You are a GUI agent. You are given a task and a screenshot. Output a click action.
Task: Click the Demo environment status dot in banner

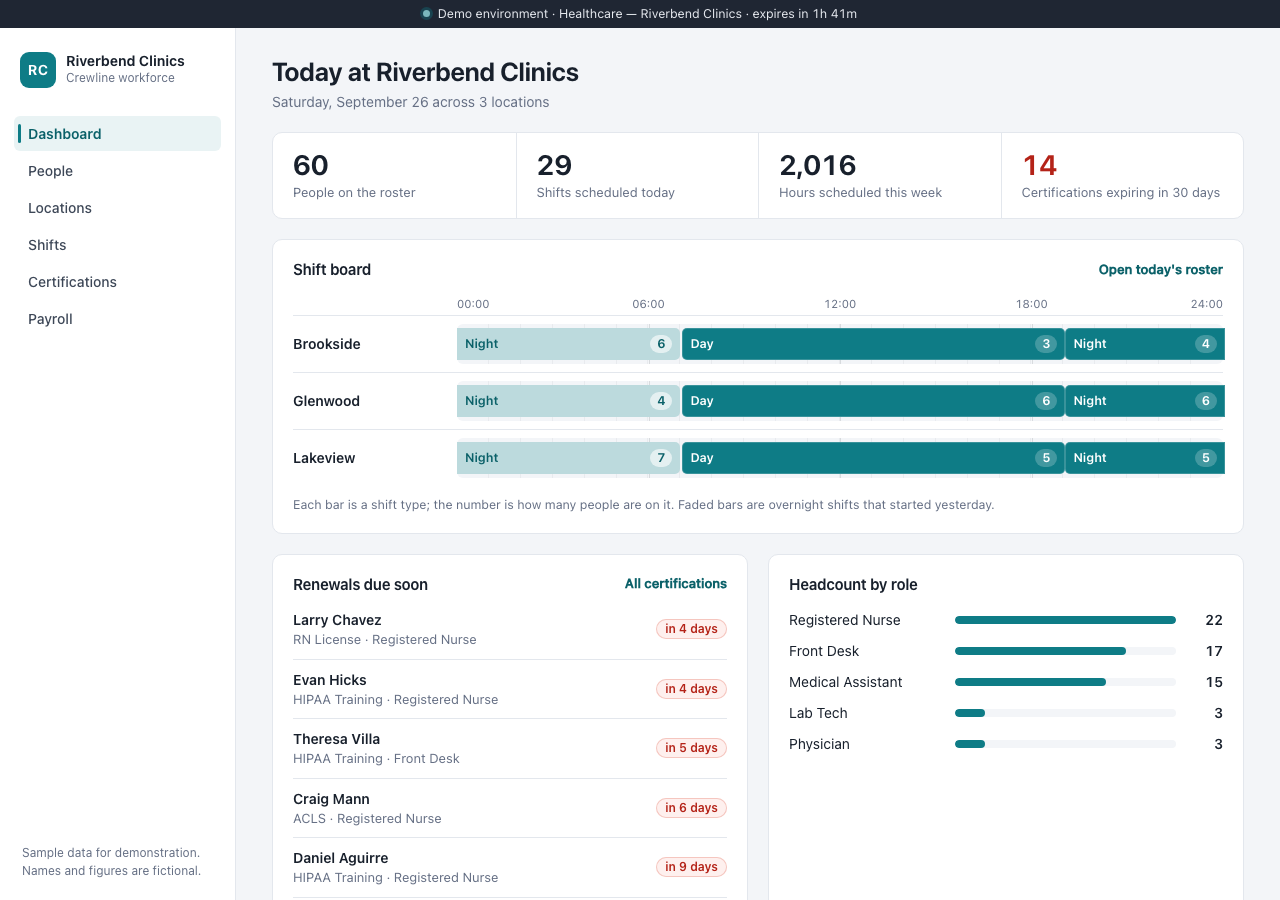click(427, 14)
